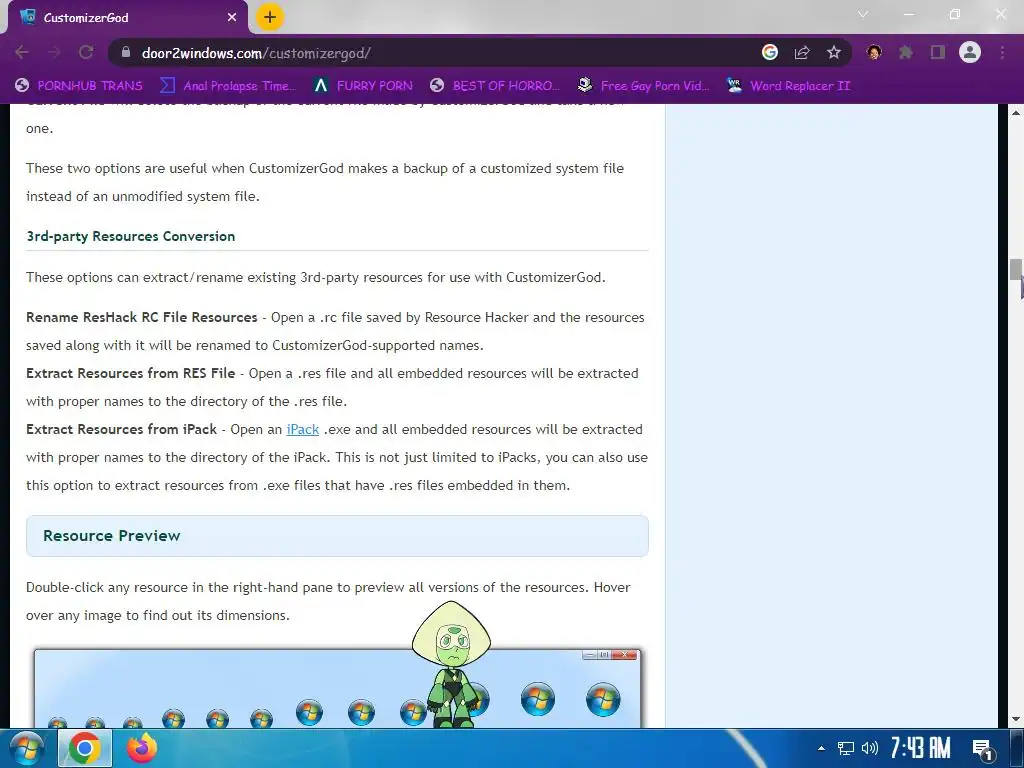Reload the current page
The width and height of the screenshot is (1024, 768).
tap(86, 52)
